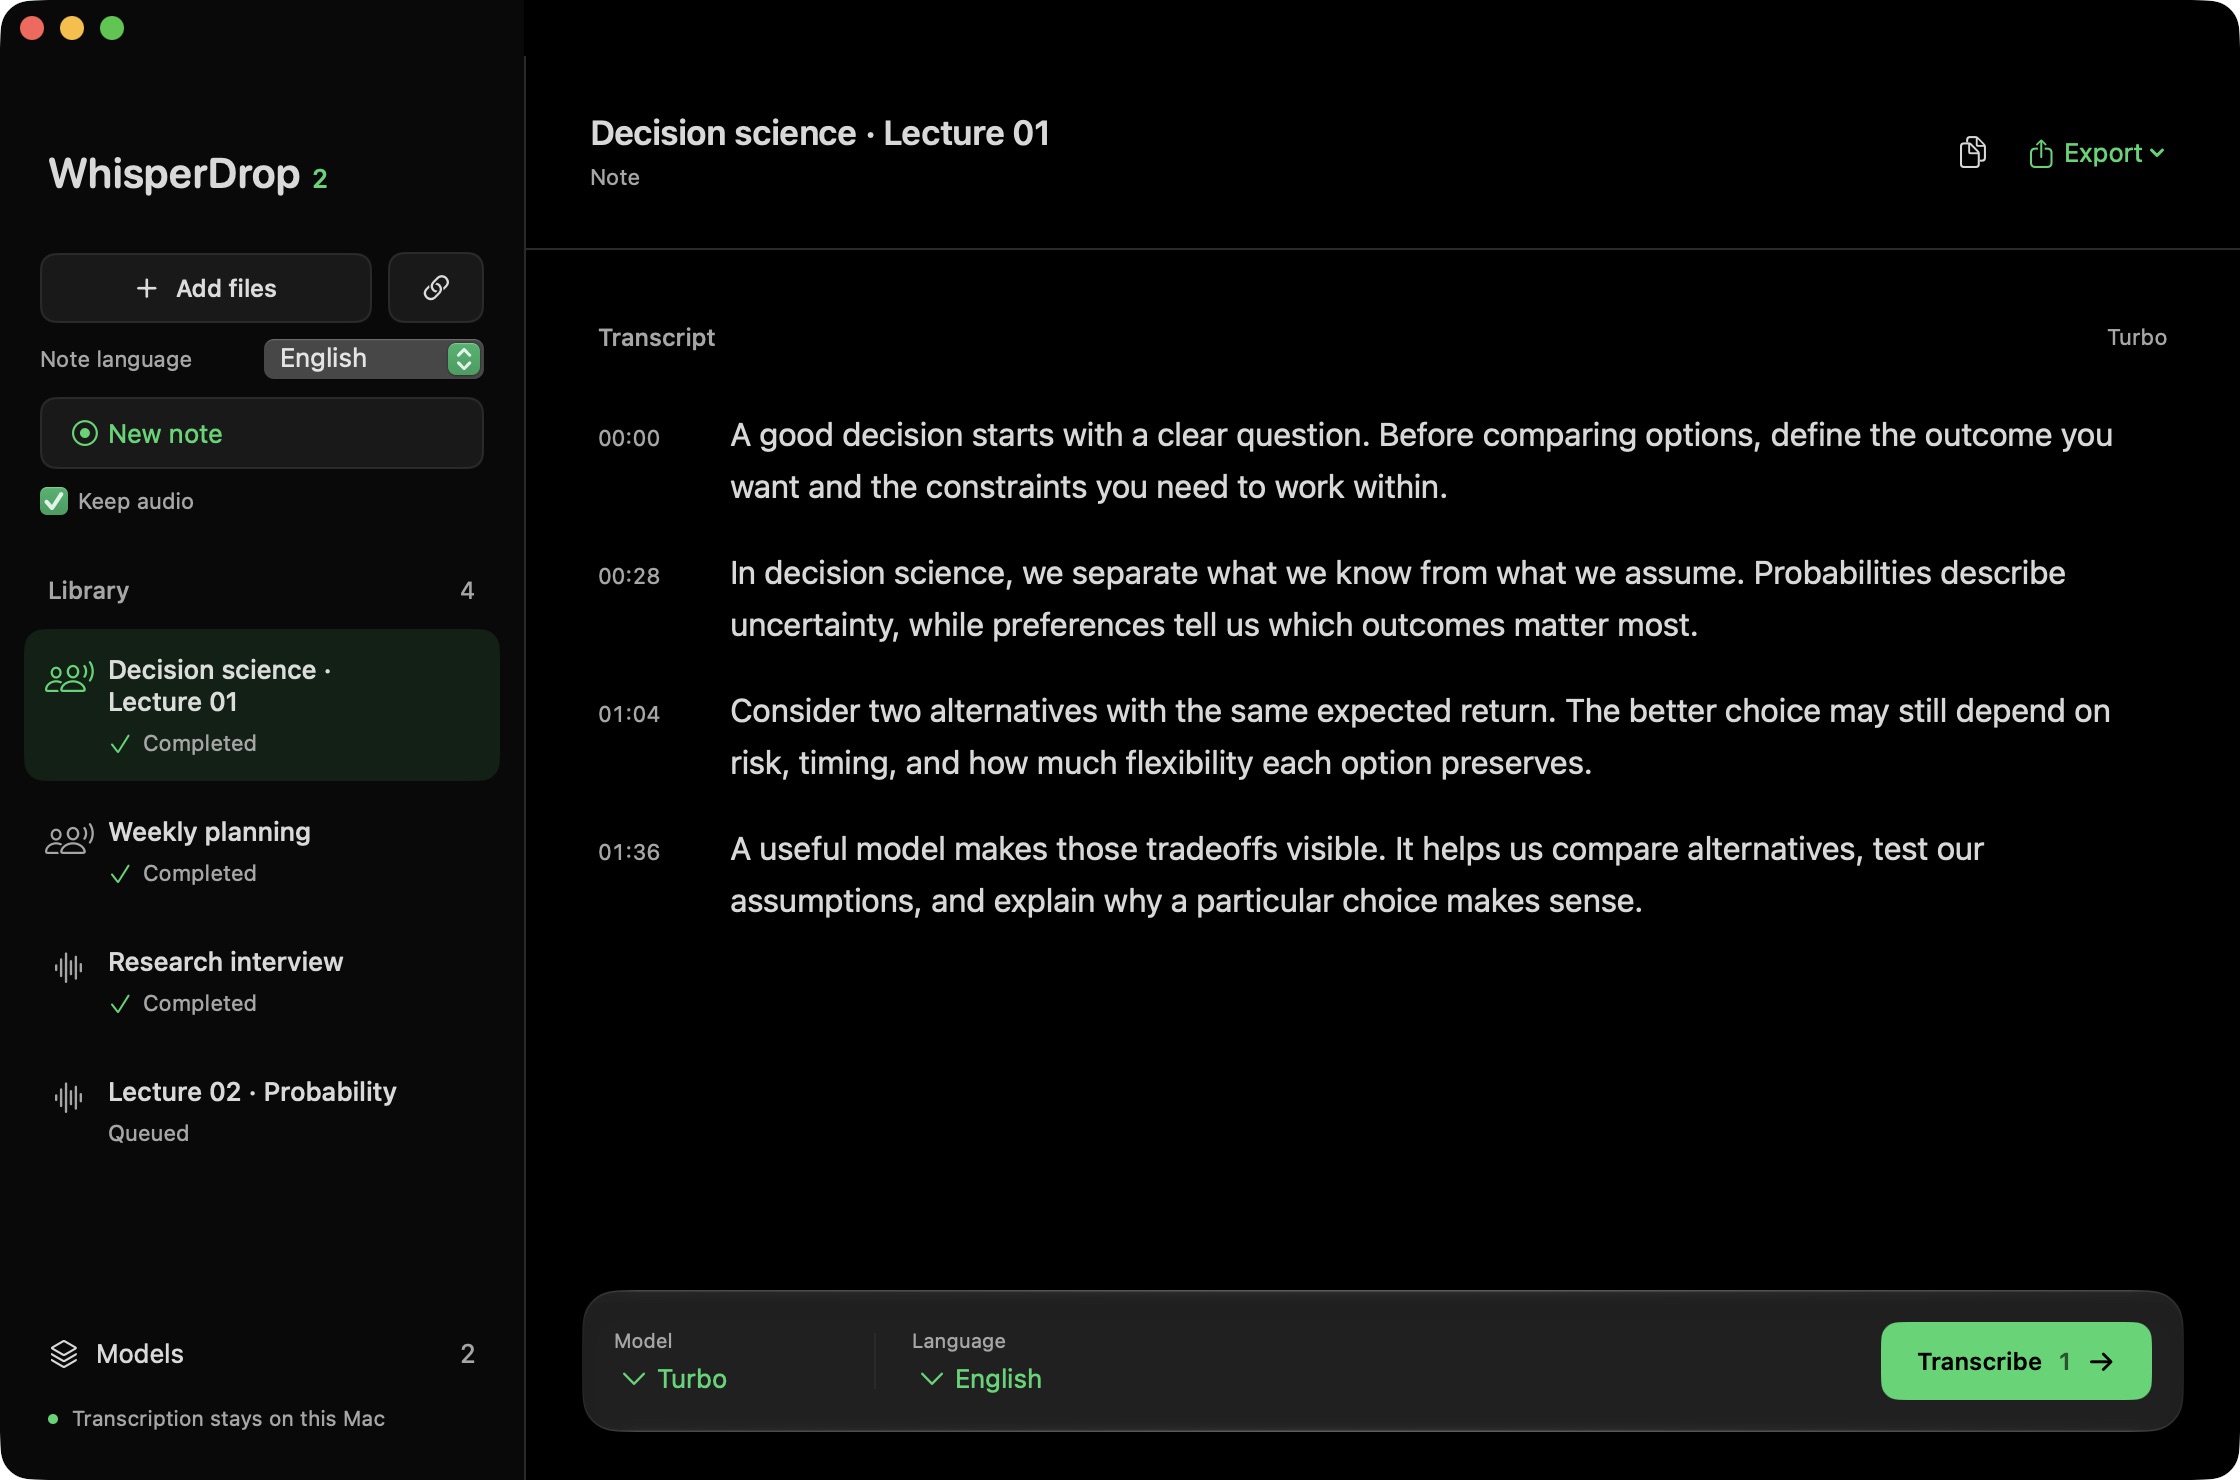Expand the Language English dropdown in bottom bar
This screenshot has height=1480, width=2240.
click(981, 1379)
